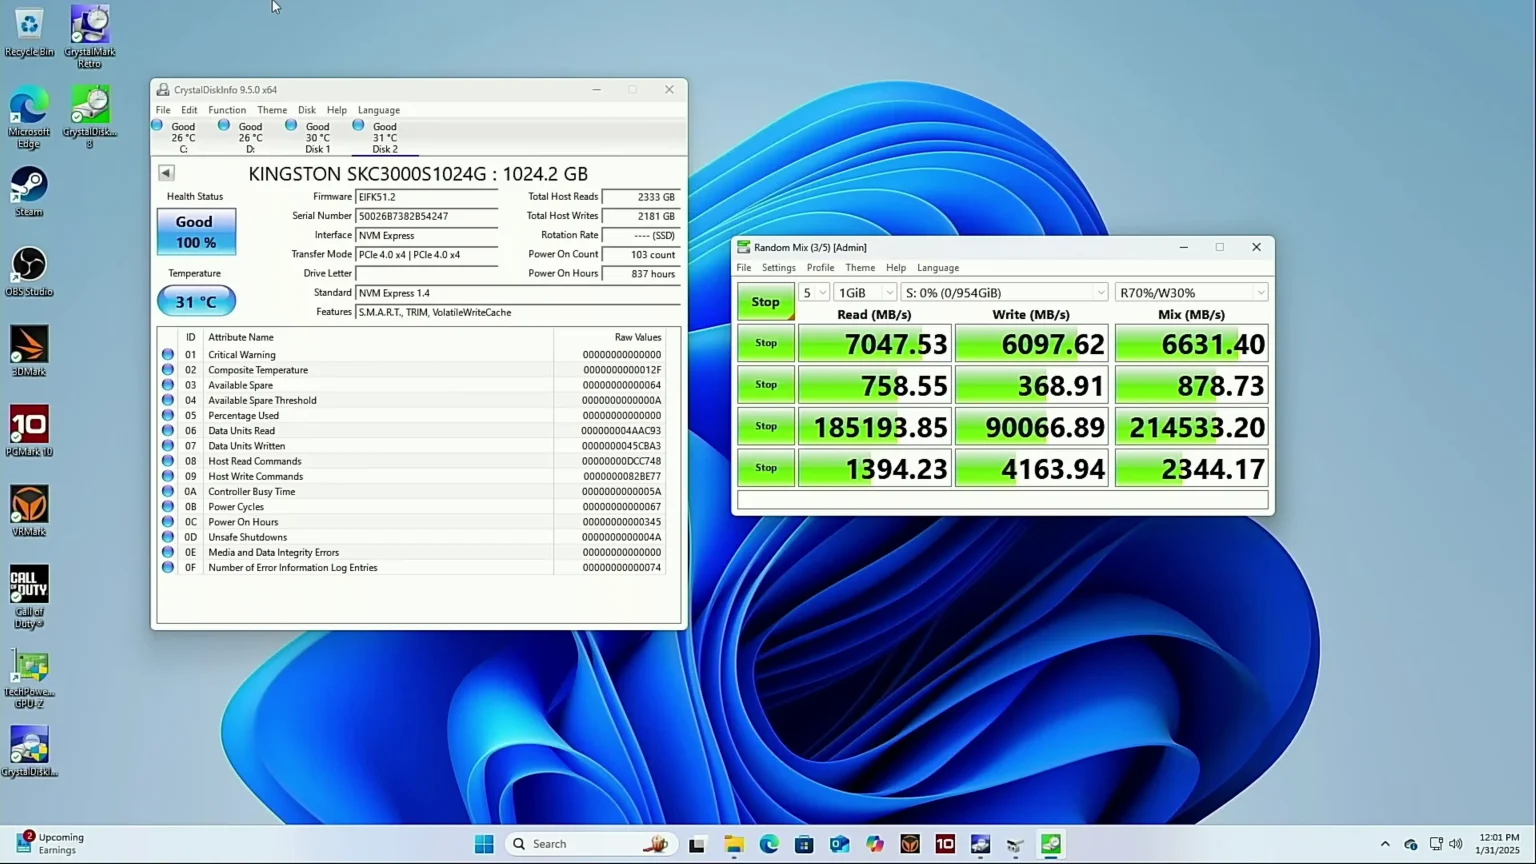Screen dimensions: 1536x864
Task: Open the test size dropdown 1GiB
Action: [865, 293]
